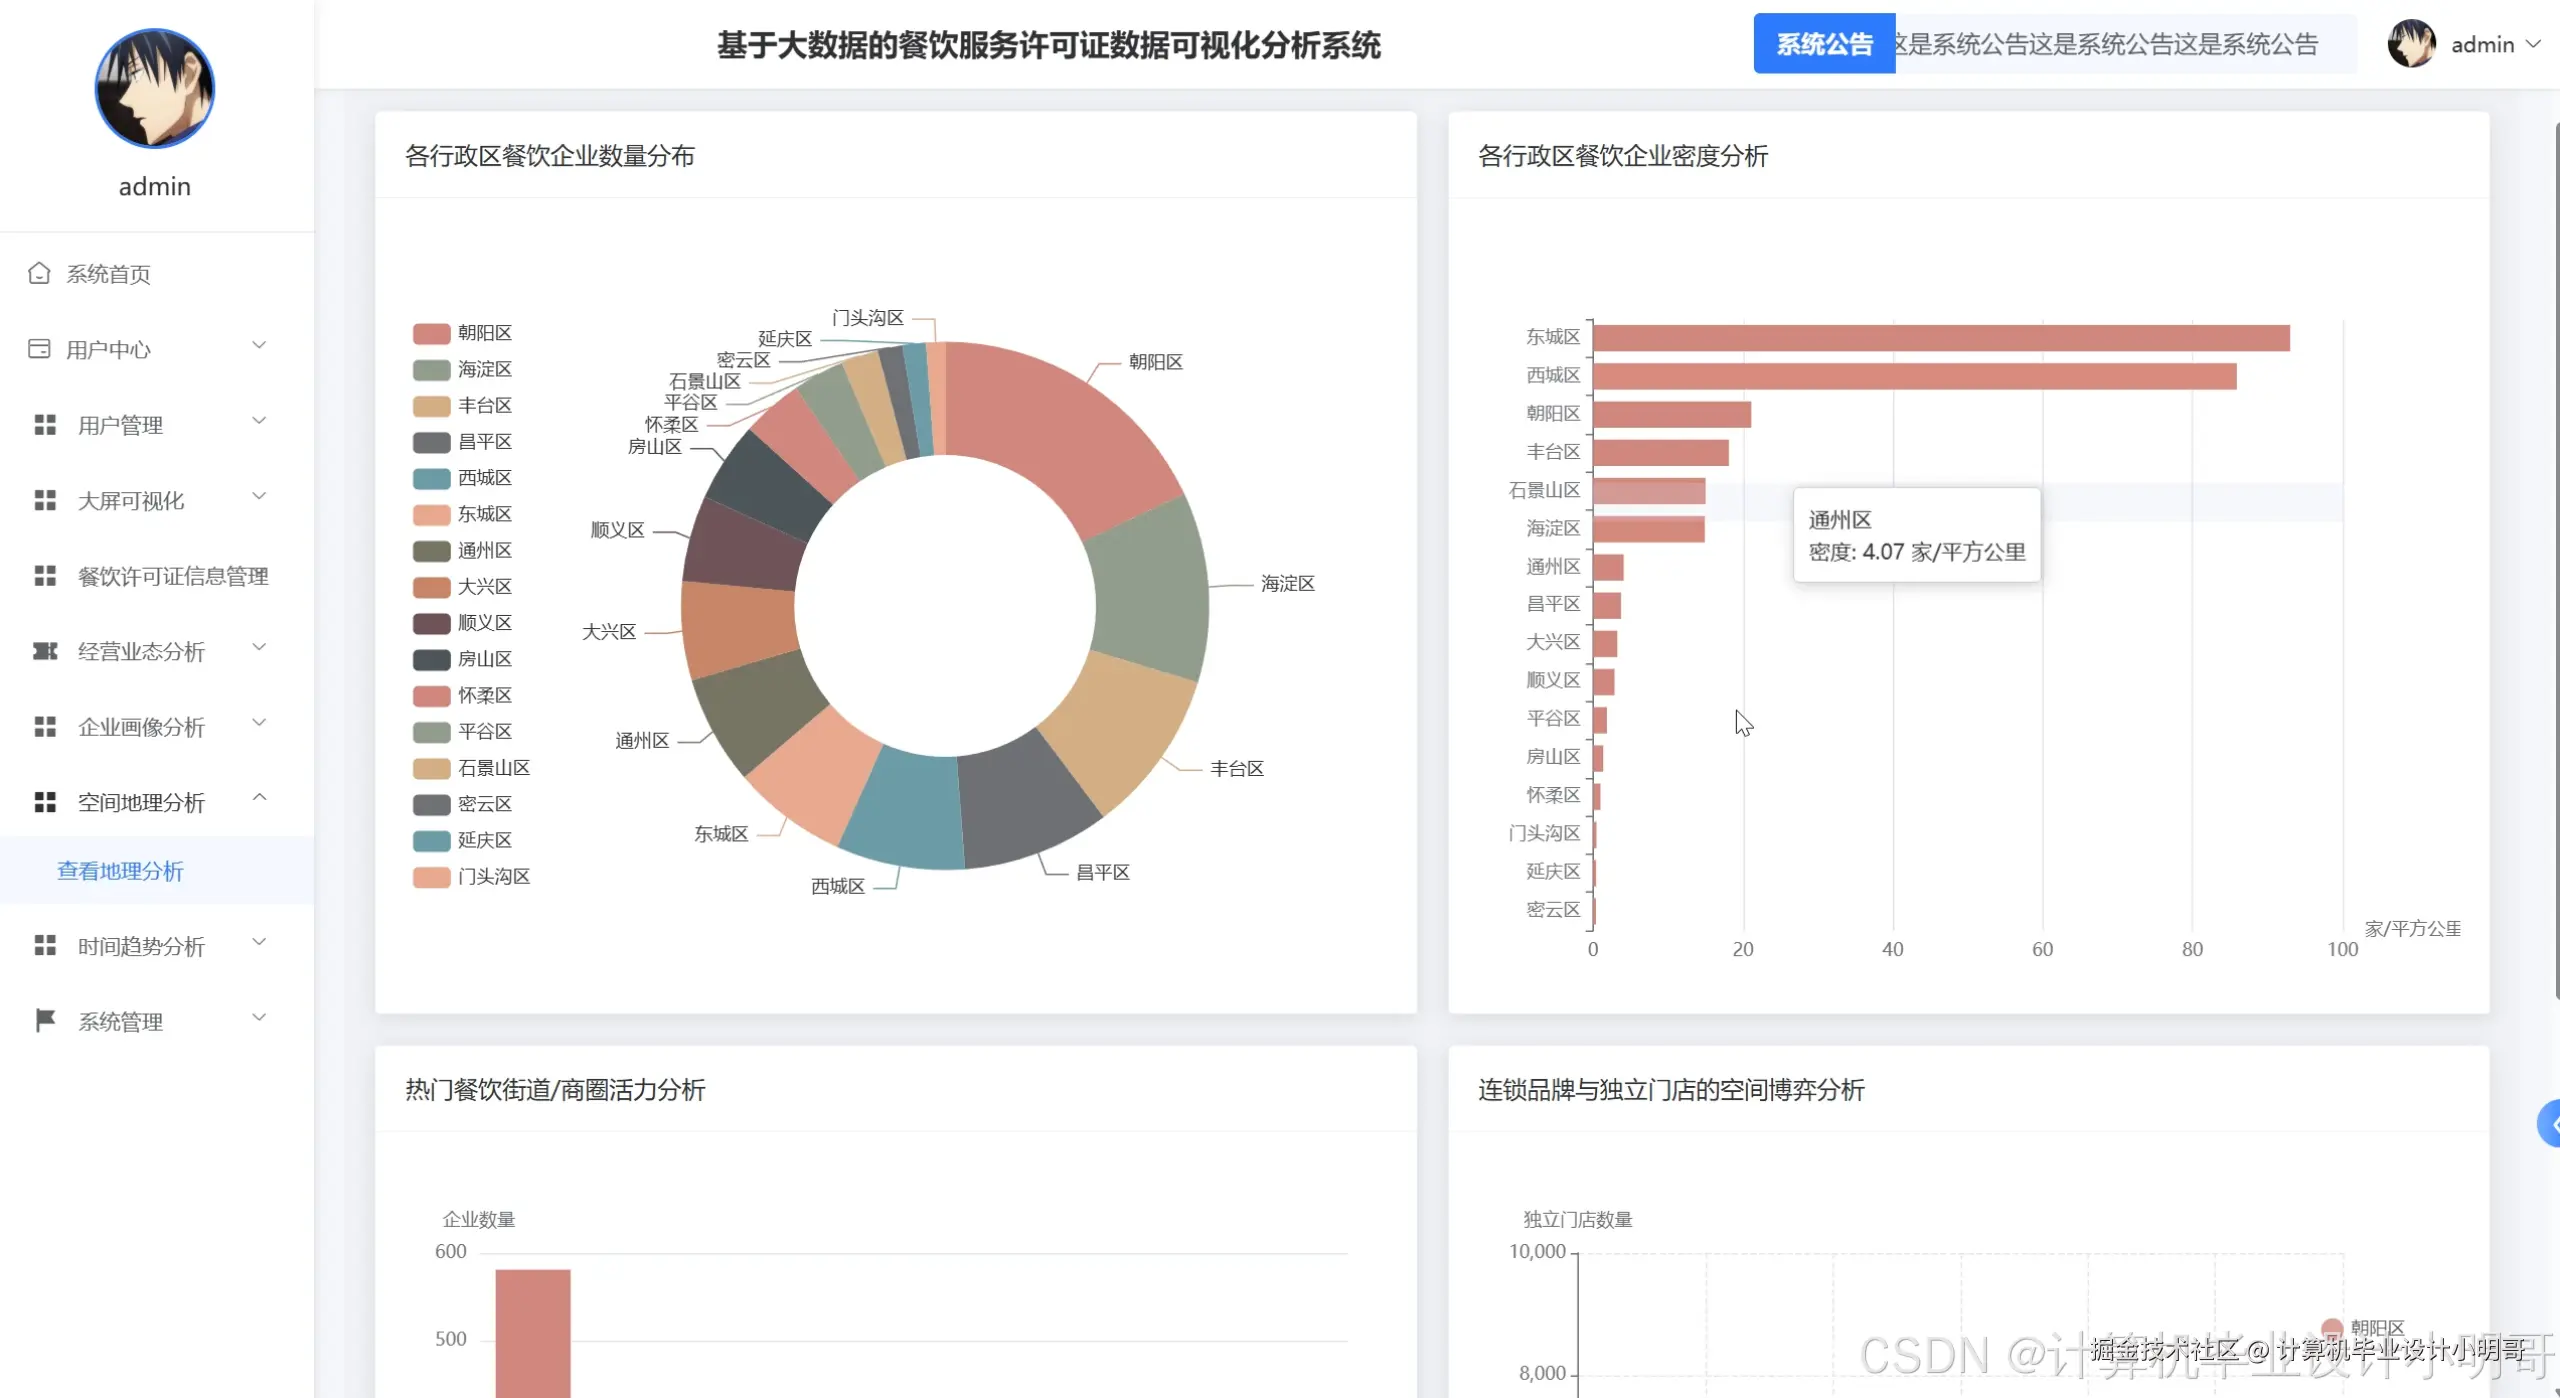Click the admin avatar image
Image resolution: width=2560 pixels, height=1398 pixels.
pos(2412,44)
